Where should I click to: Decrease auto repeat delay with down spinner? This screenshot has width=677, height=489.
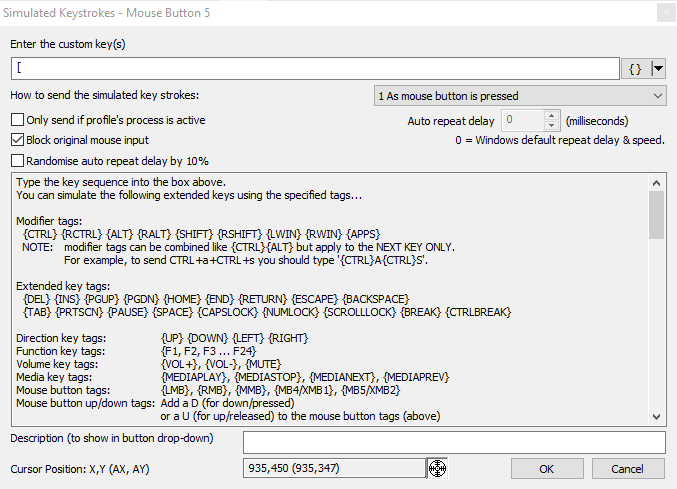tap(551, 125)
